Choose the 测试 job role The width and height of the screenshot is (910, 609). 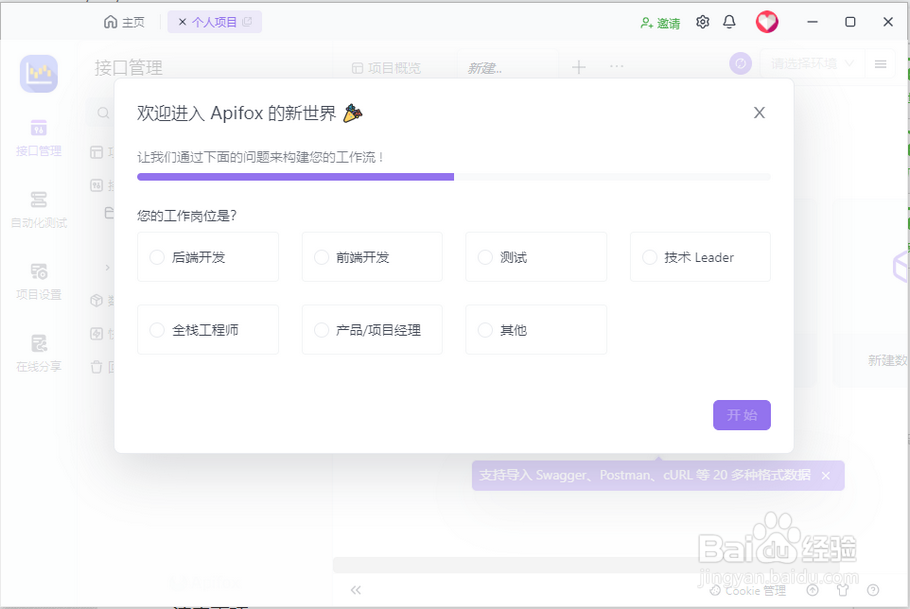[536, 257]
